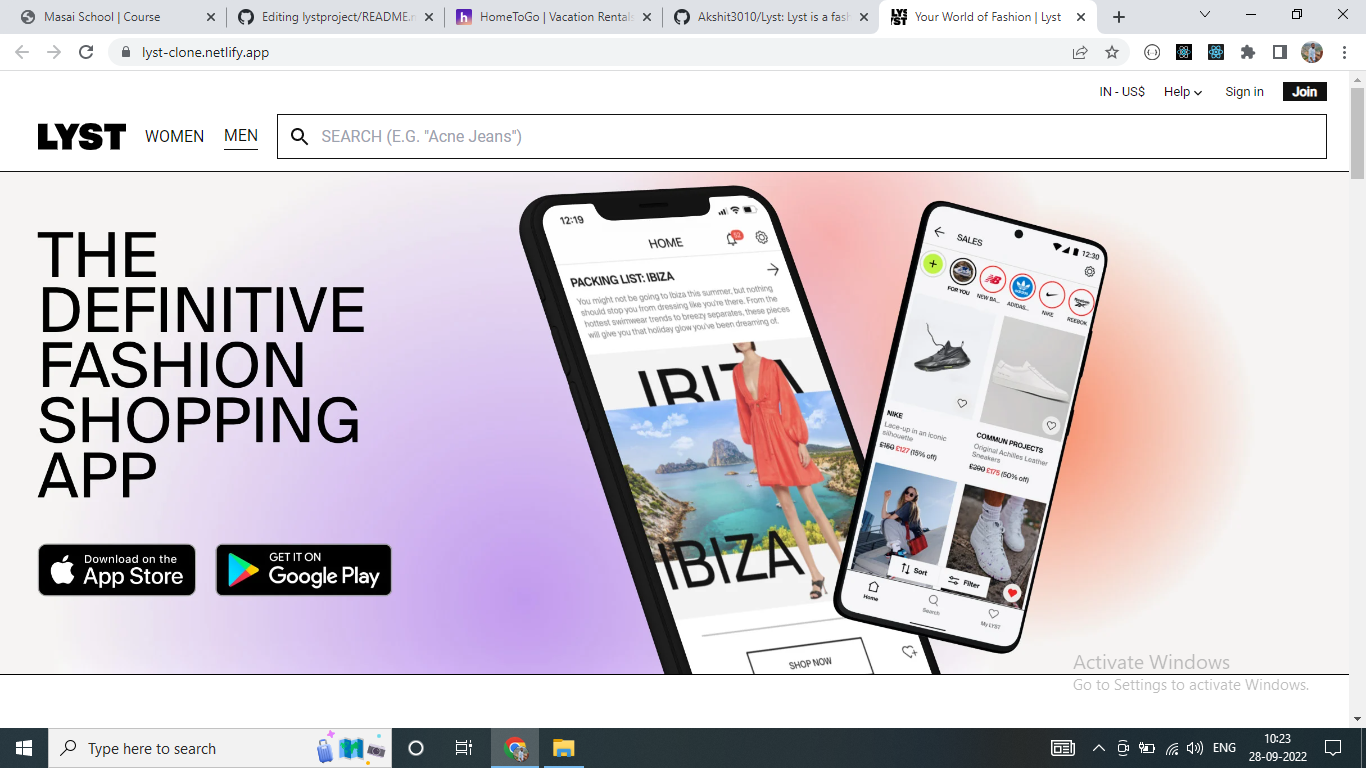Open the IN - US$ region selector
Image resolution: width=1366 pixels, height=768 pixels.
tap(1122, 92)
